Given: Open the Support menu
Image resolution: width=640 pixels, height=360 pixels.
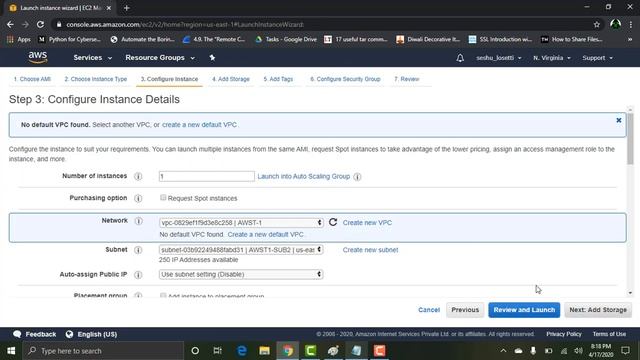Looking at the screenshot, I should (x=598, y=58).
